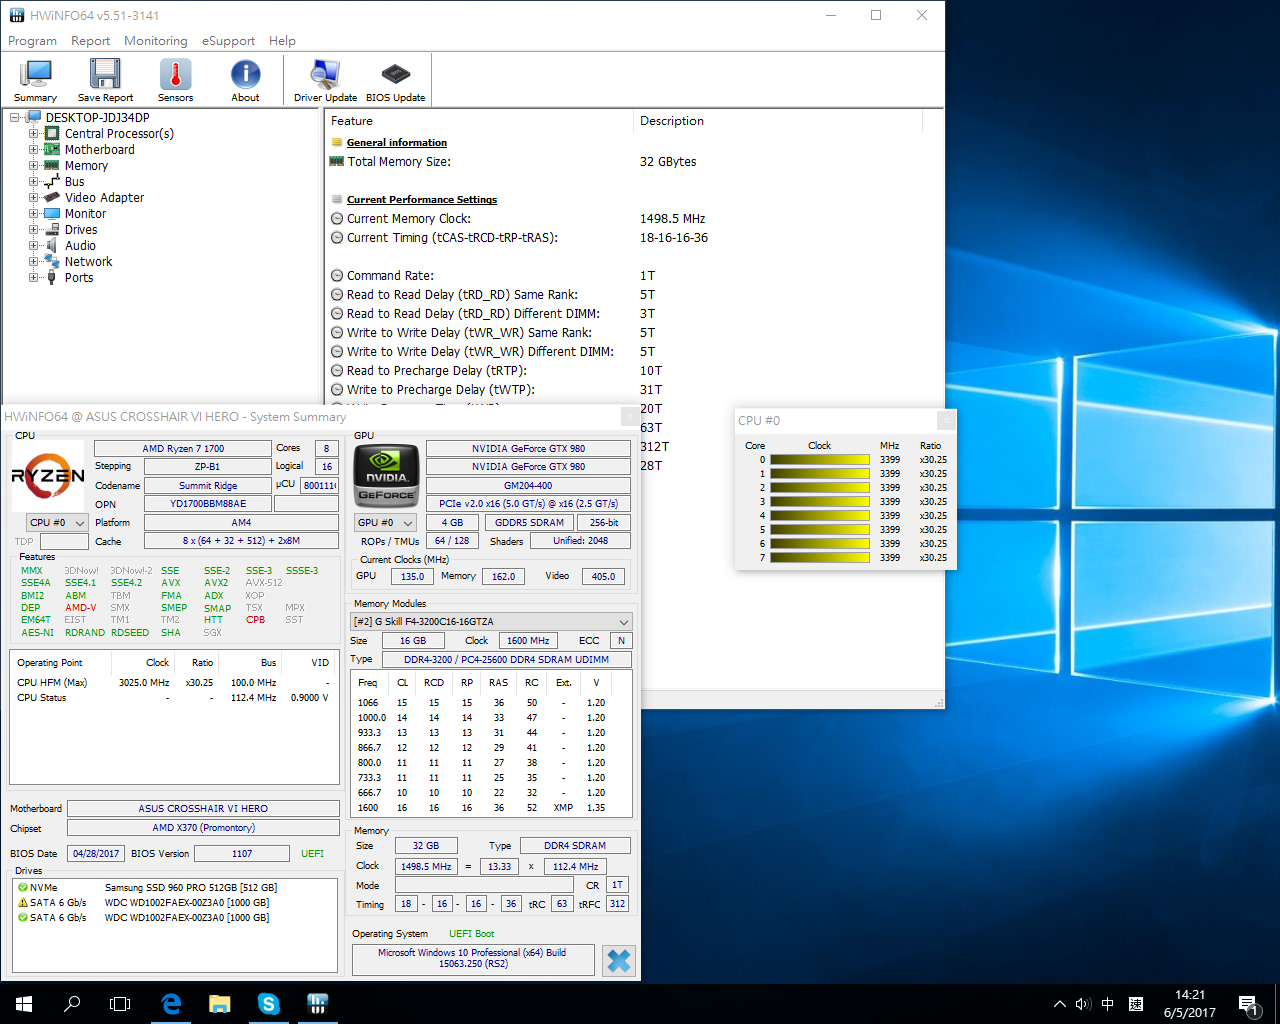Click the Chinese IME tray indicator
This screenshot has height=1024, width=1280.
point(1108,1004)
